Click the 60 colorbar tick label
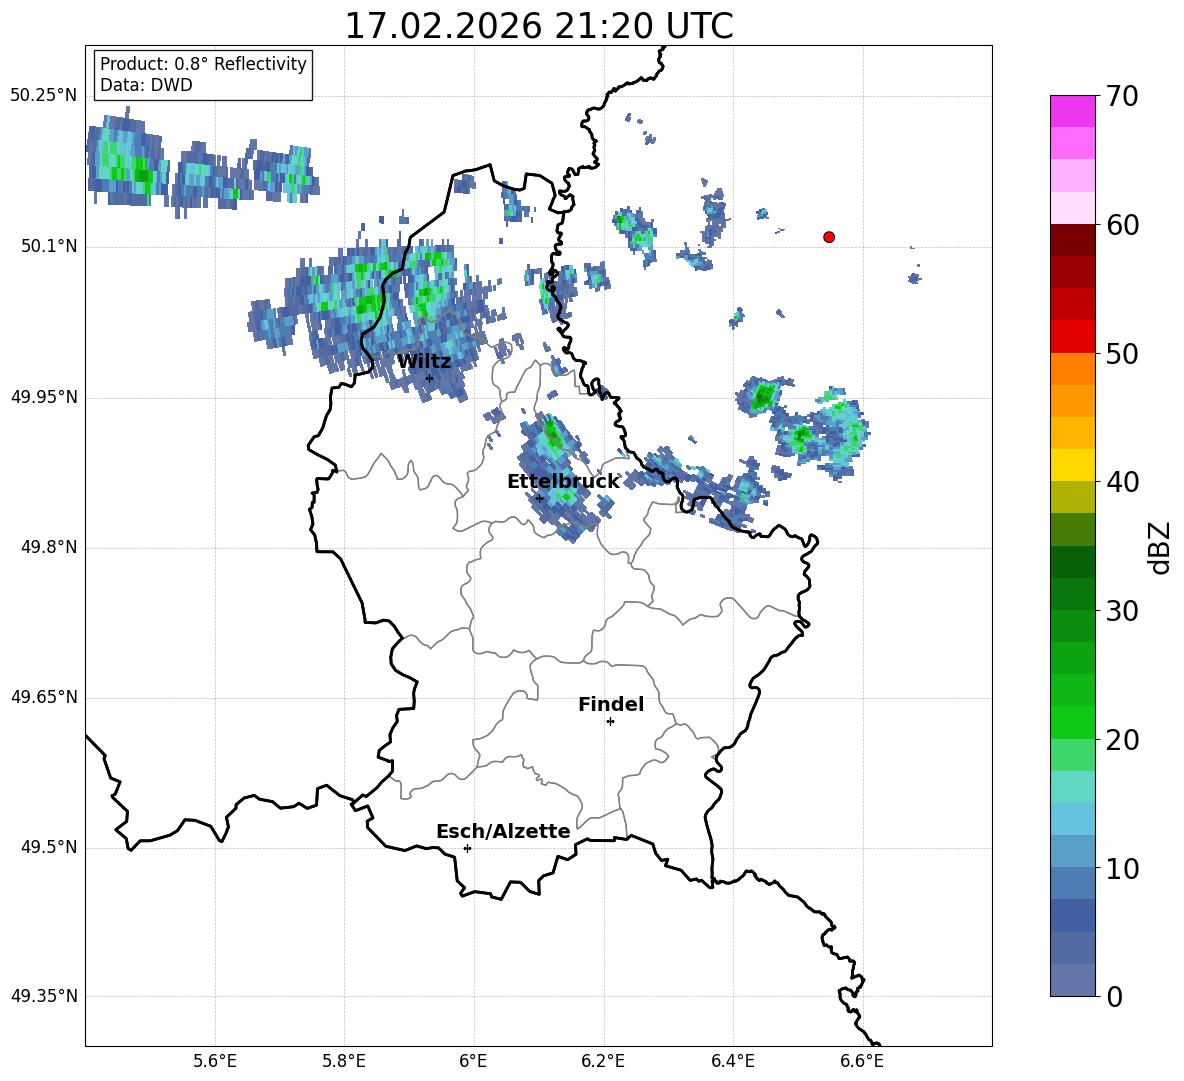This screenshot has height=1081, width=1184. coord(1123,225)
